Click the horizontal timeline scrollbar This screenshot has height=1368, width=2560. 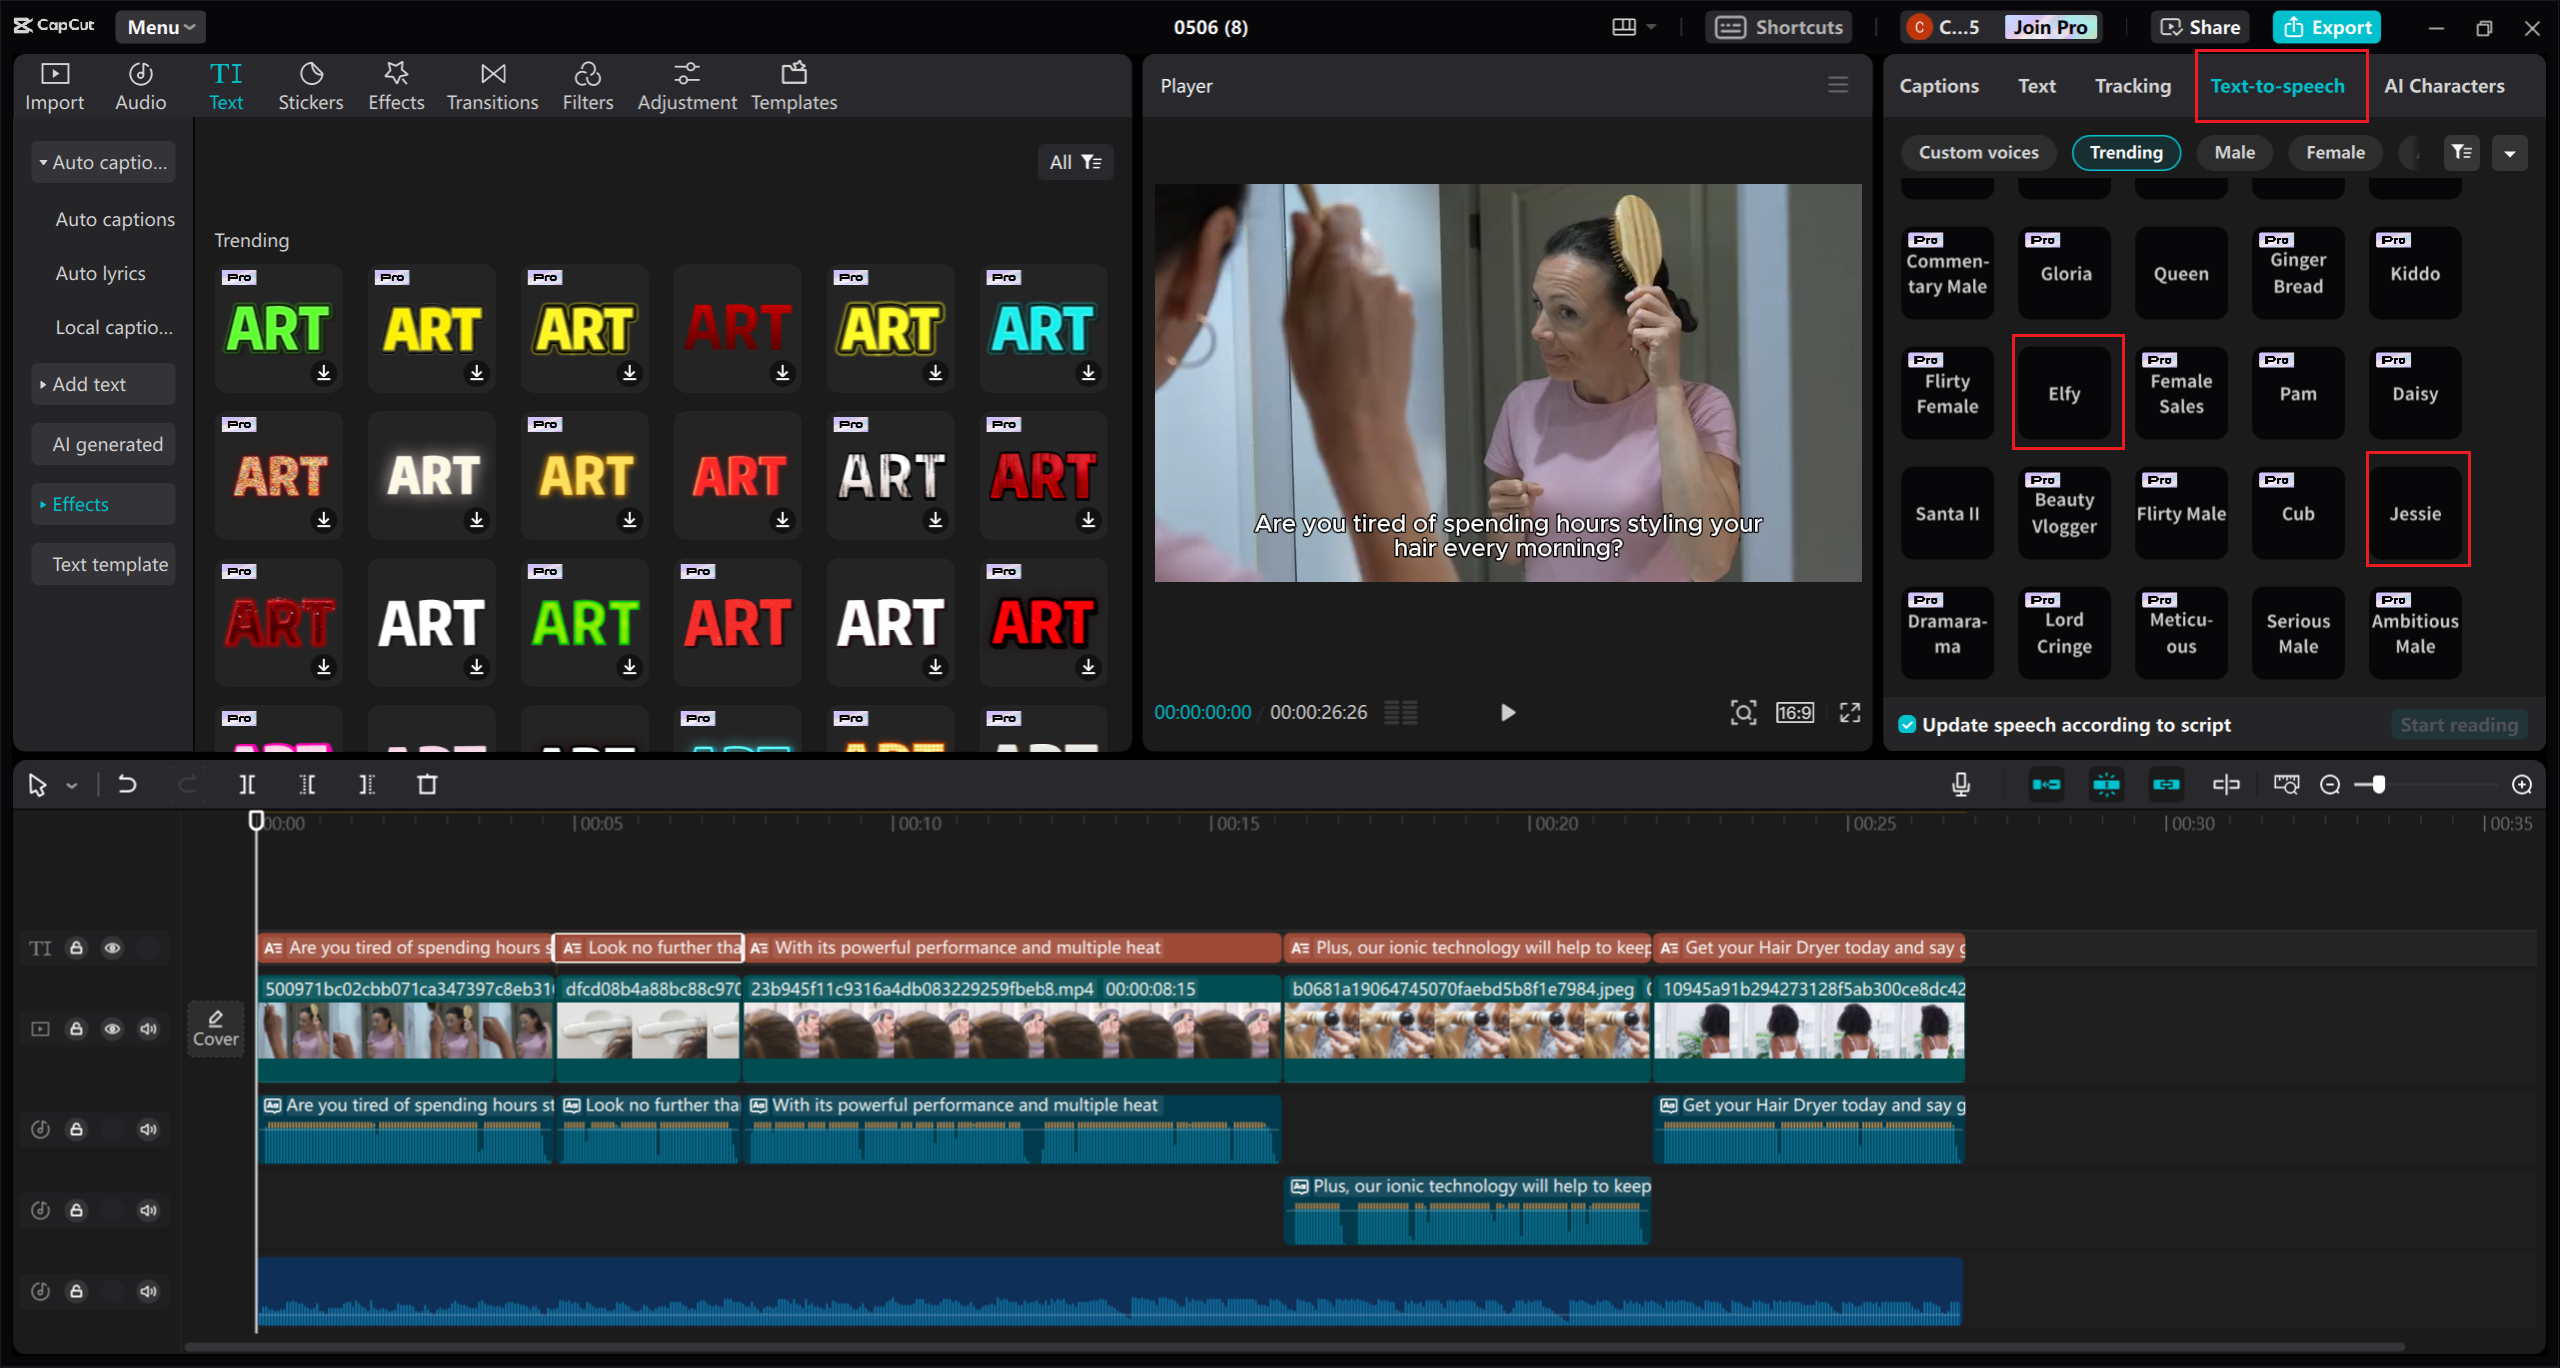click(x=1294, y=1347)
